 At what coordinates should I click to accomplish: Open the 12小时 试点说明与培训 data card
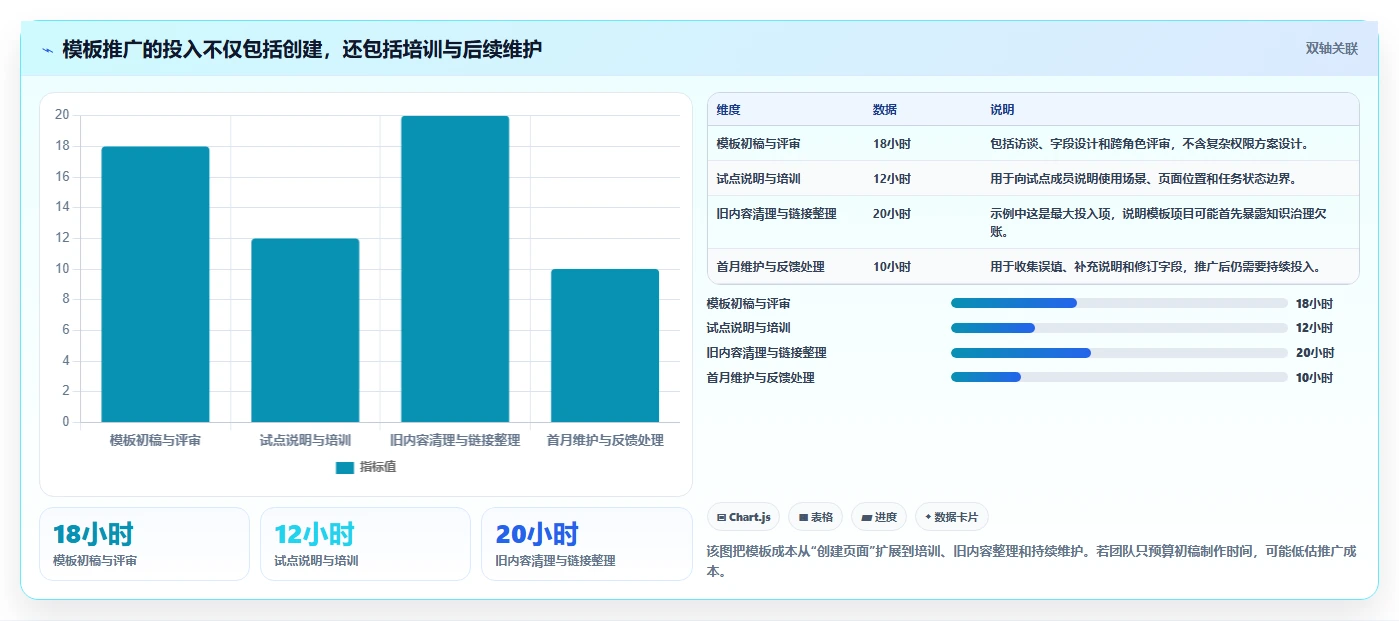365,544
